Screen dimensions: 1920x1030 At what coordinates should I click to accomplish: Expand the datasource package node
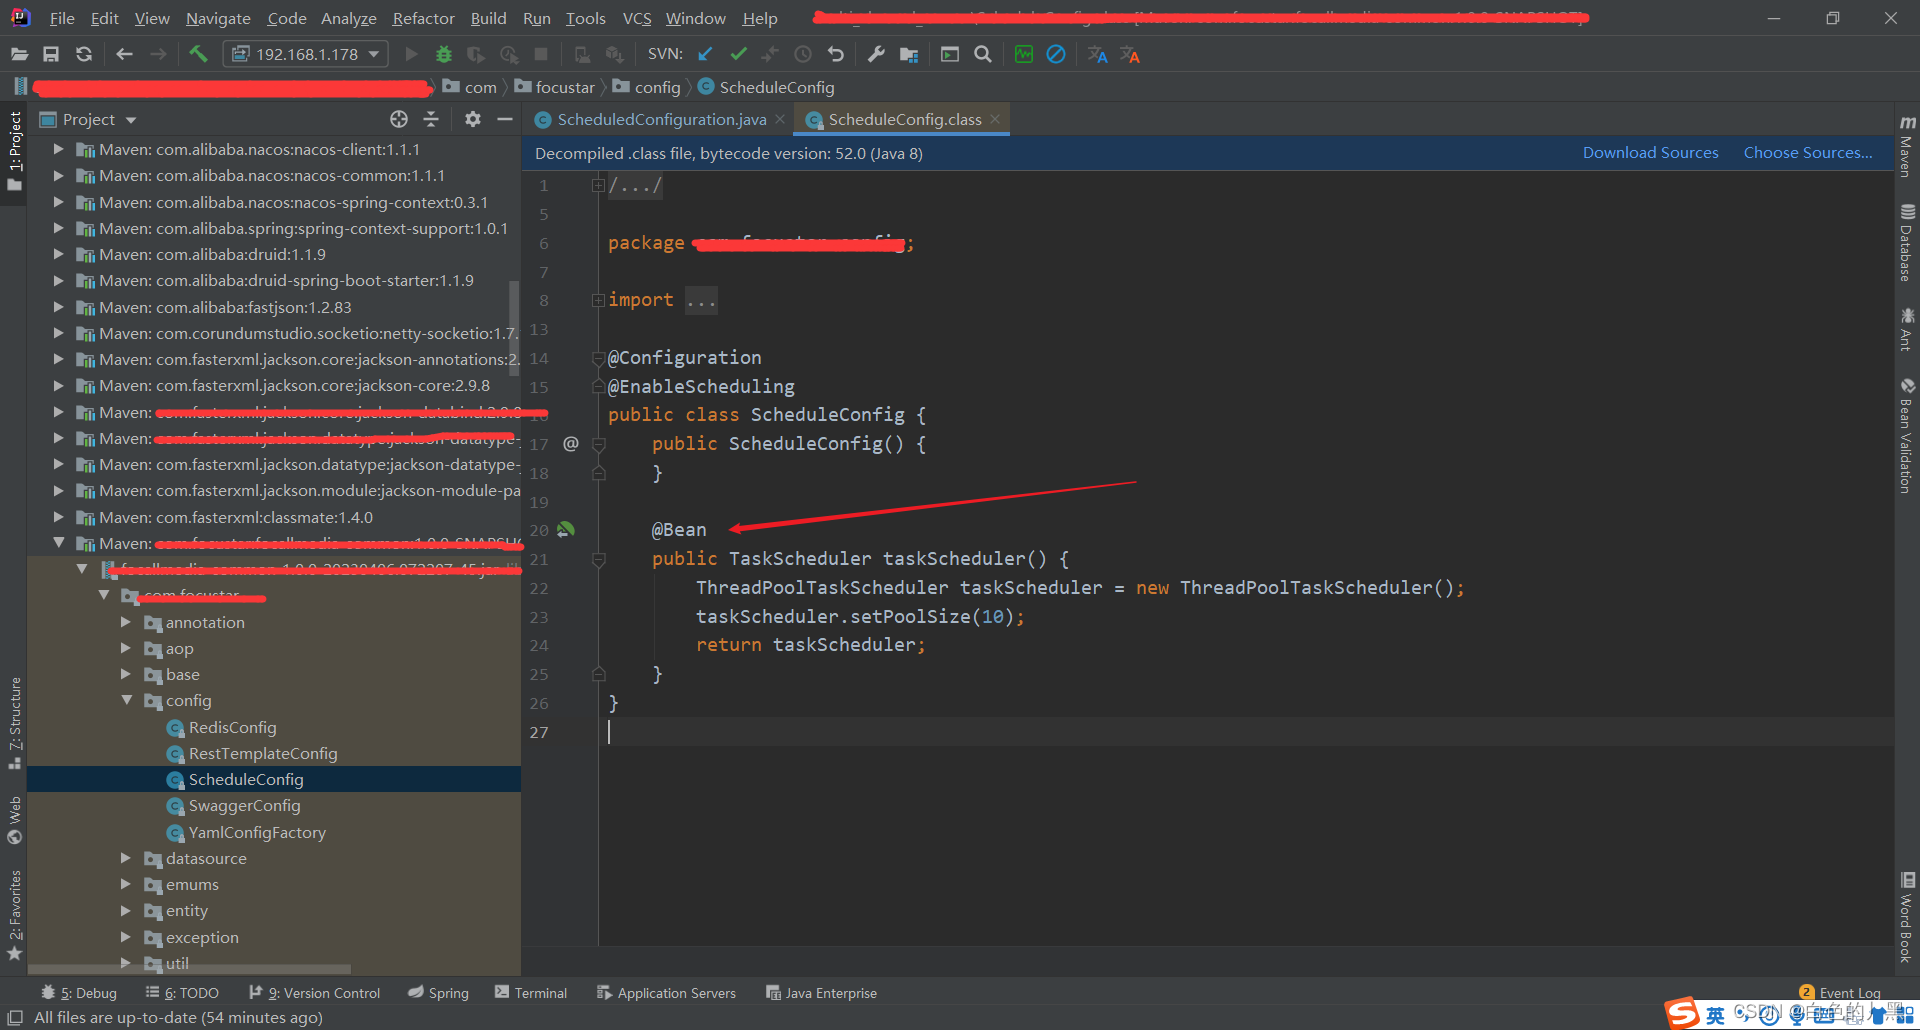coord(126,858)
